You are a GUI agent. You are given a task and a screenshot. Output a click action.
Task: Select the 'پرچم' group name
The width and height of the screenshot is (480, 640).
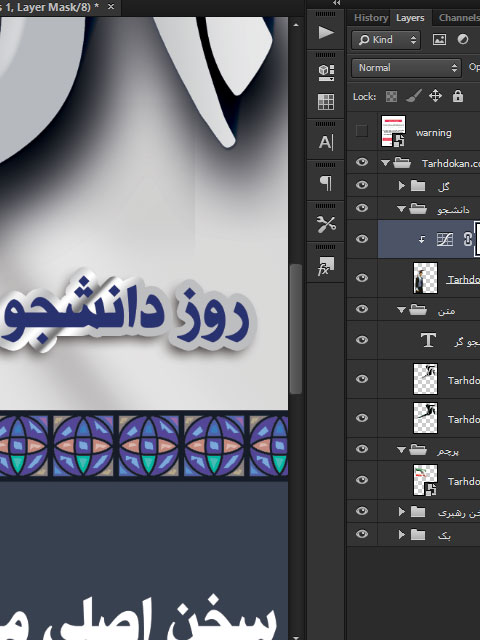point(448,451)
